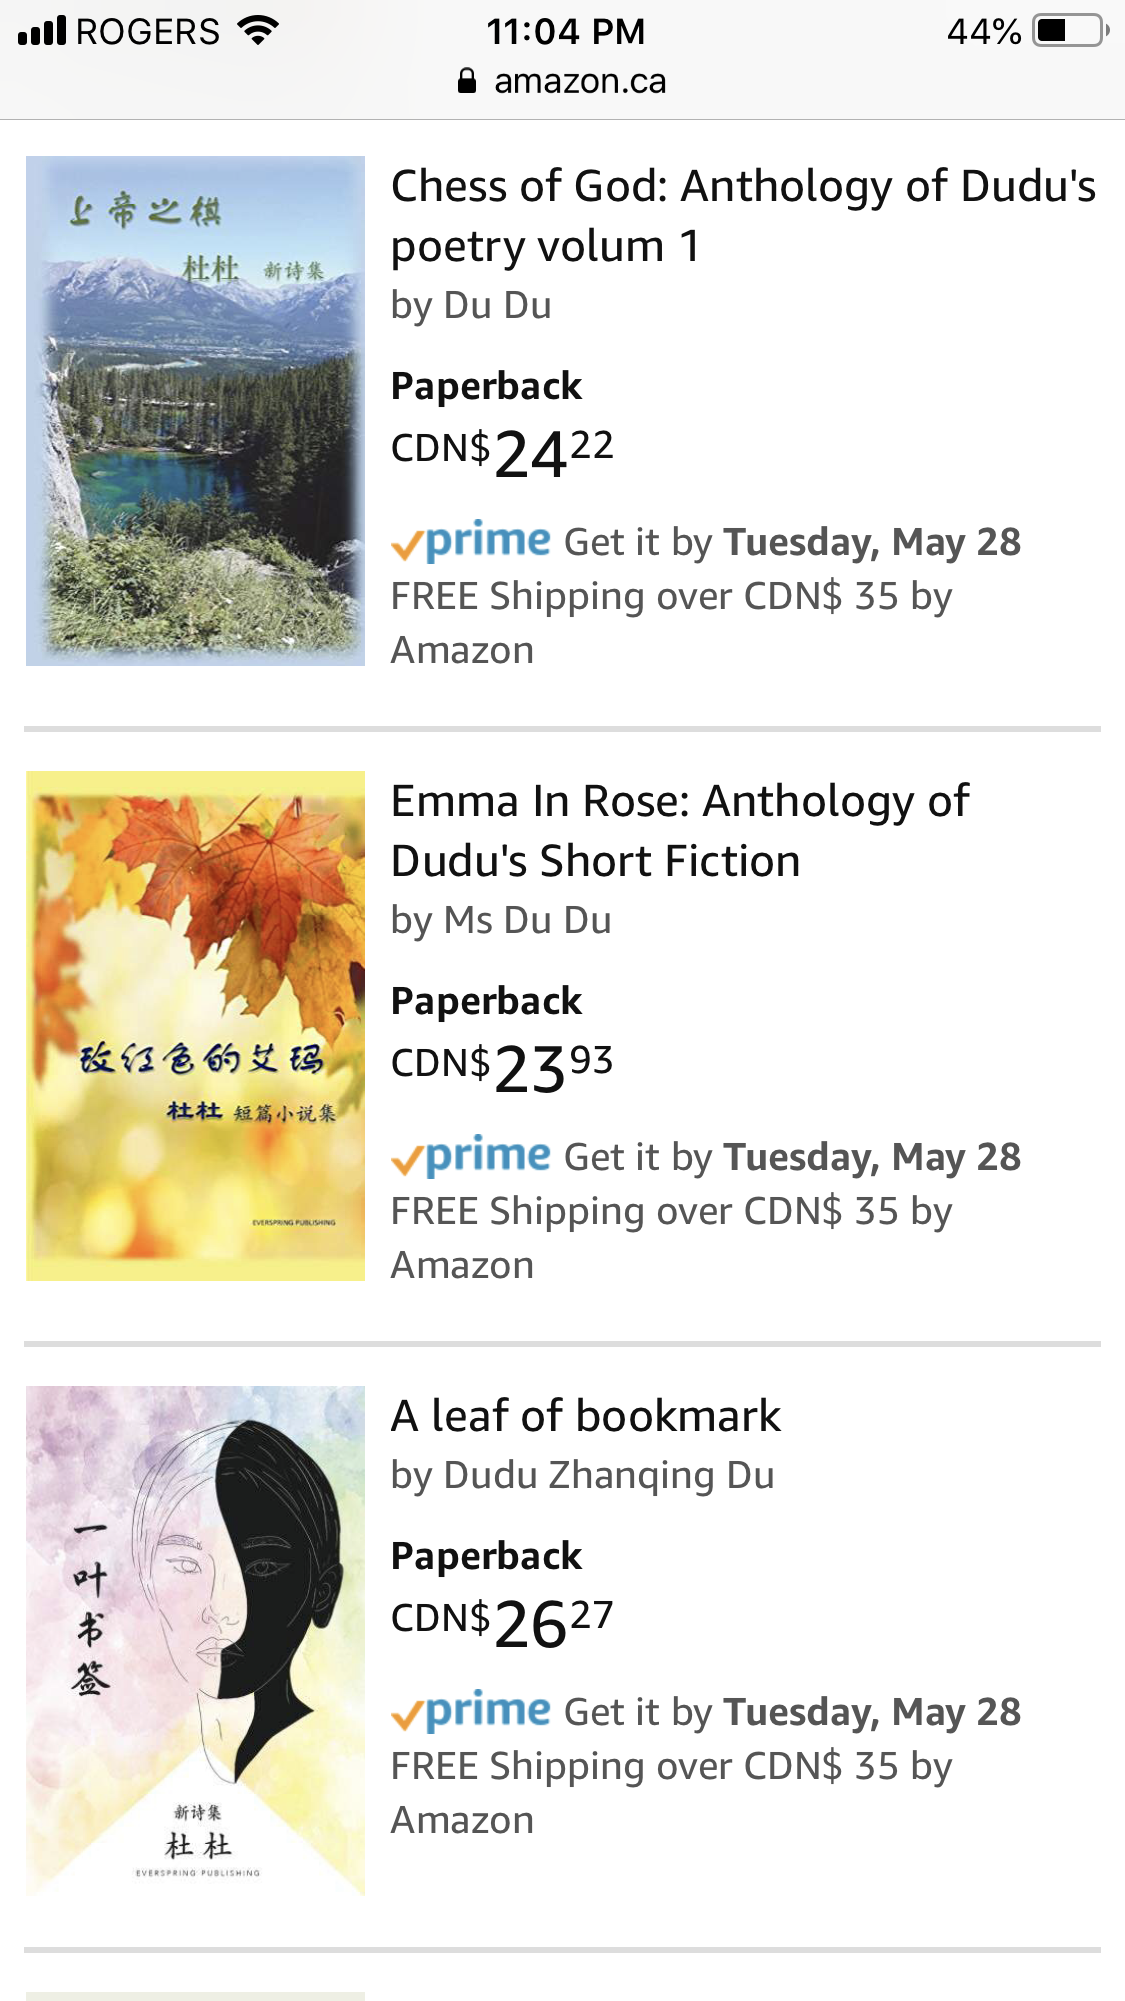The image size is (1125, 2001).
Task: Open the Emma In Rose book cover
Action: 195,1025
